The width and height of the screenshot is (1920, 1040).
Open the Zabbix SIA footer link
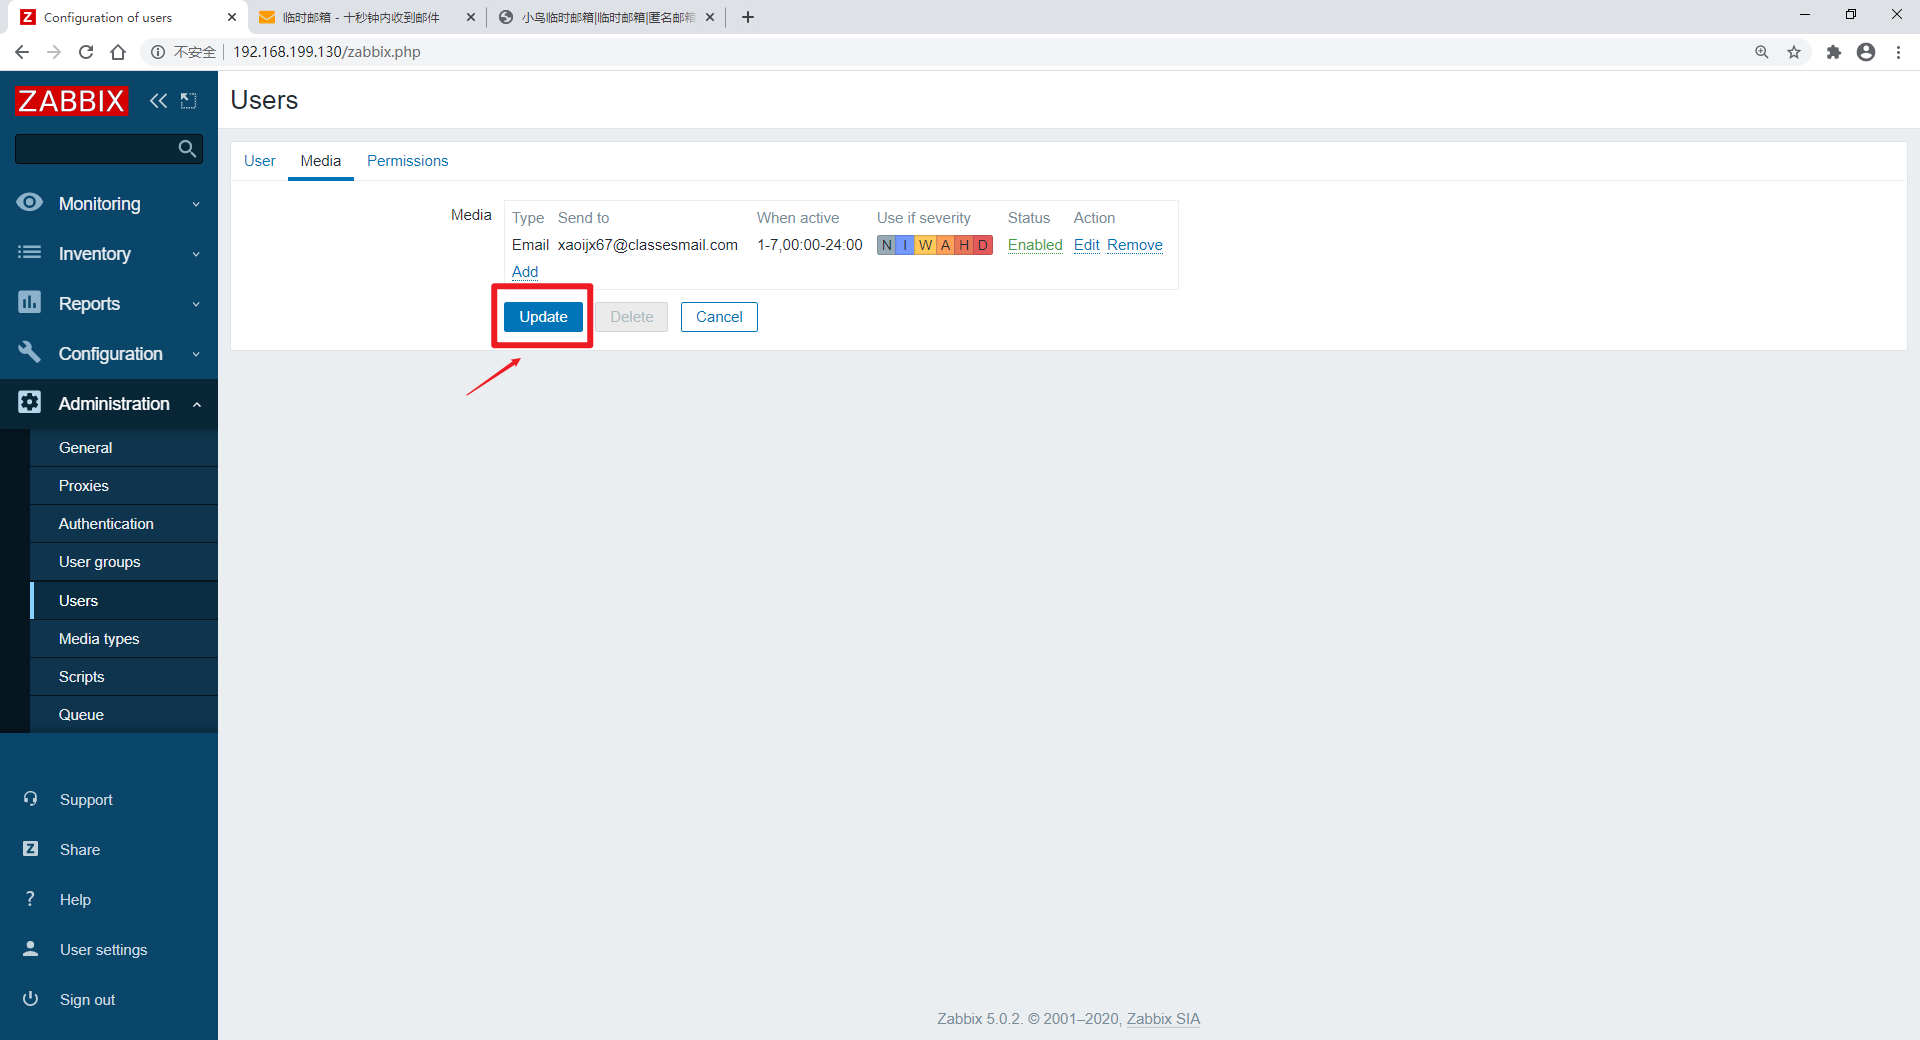point(1163,1019)
